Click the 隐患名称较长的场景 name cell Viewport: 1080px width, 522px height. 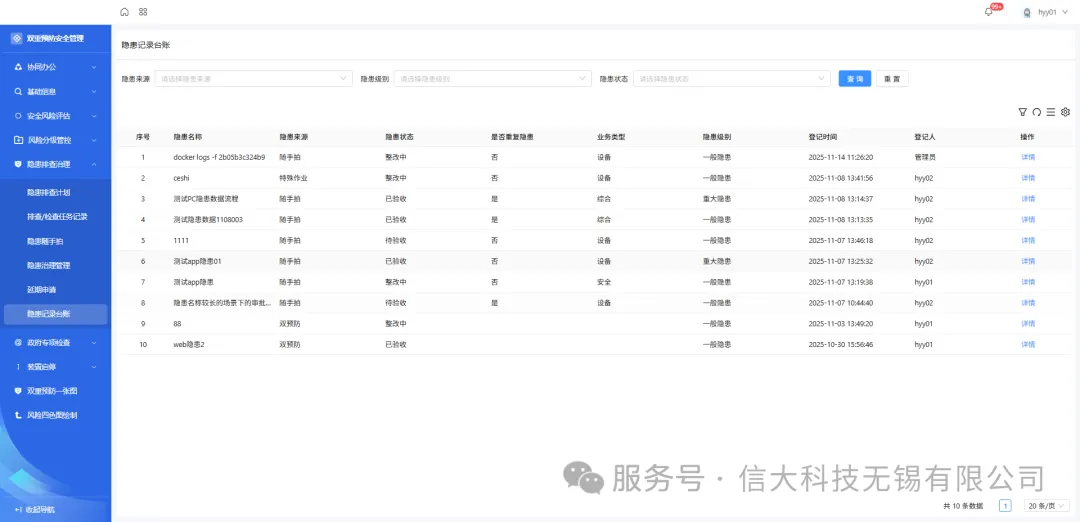point(222,303)
